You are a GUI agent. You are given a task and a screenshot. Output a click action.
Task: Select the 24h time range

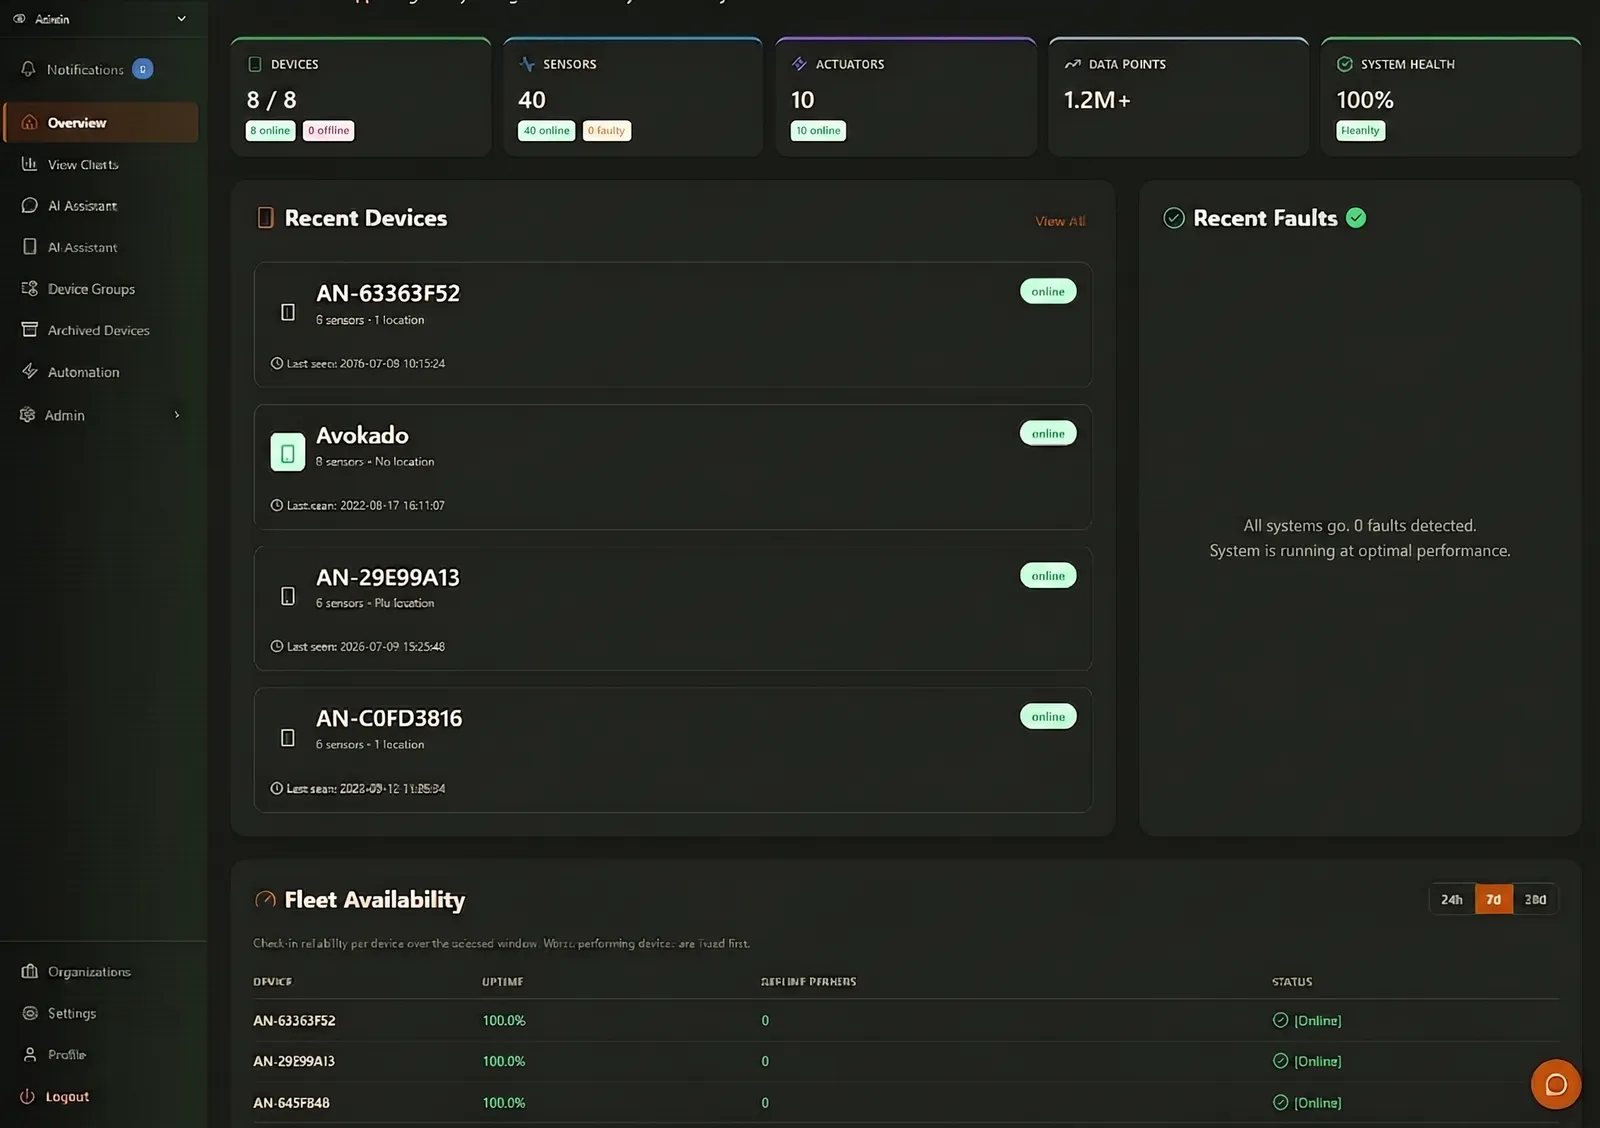[1452, 899]
